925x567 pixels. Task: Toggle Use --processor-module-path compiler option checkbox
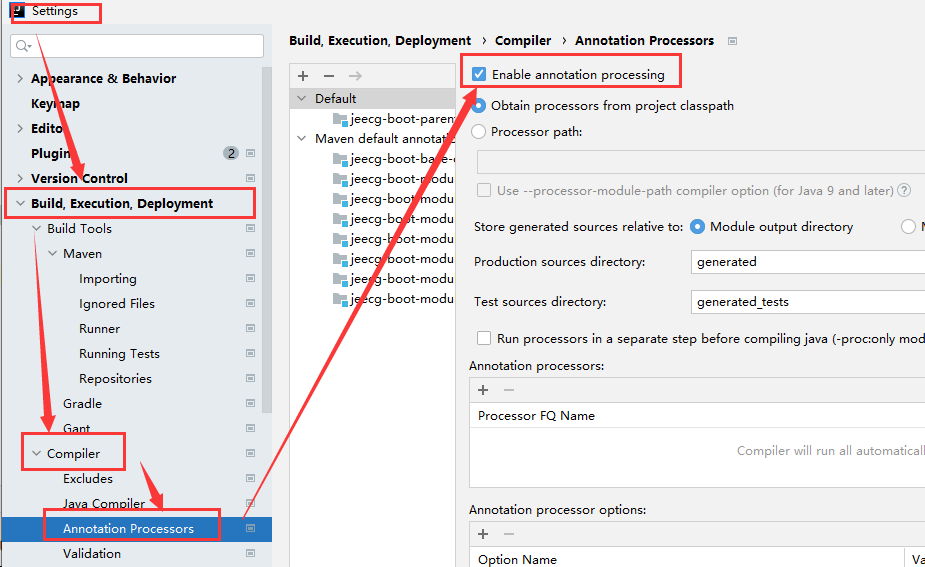tap(484, 191)
